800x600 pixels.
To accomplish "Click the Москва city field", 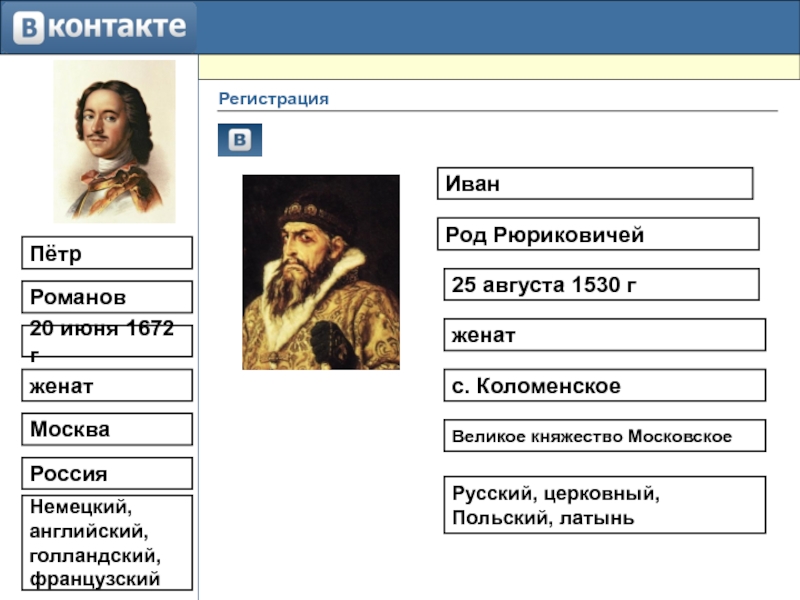I will (107, 429).
